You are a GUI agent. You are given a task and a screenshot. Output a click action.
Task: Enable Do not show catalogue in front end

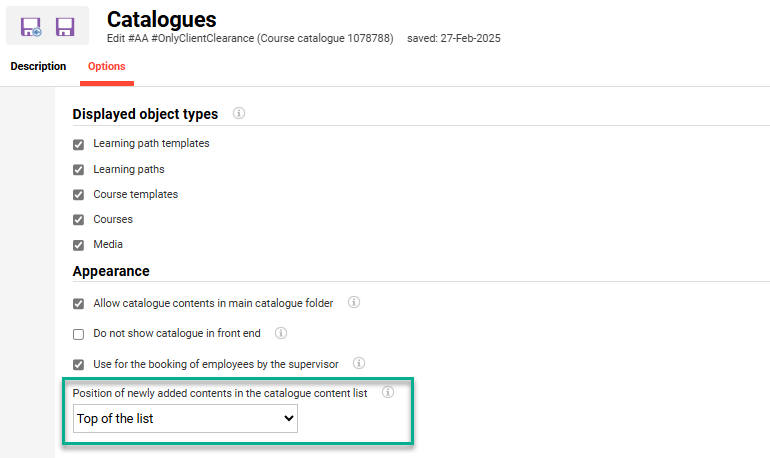click(x=79, y=334)
